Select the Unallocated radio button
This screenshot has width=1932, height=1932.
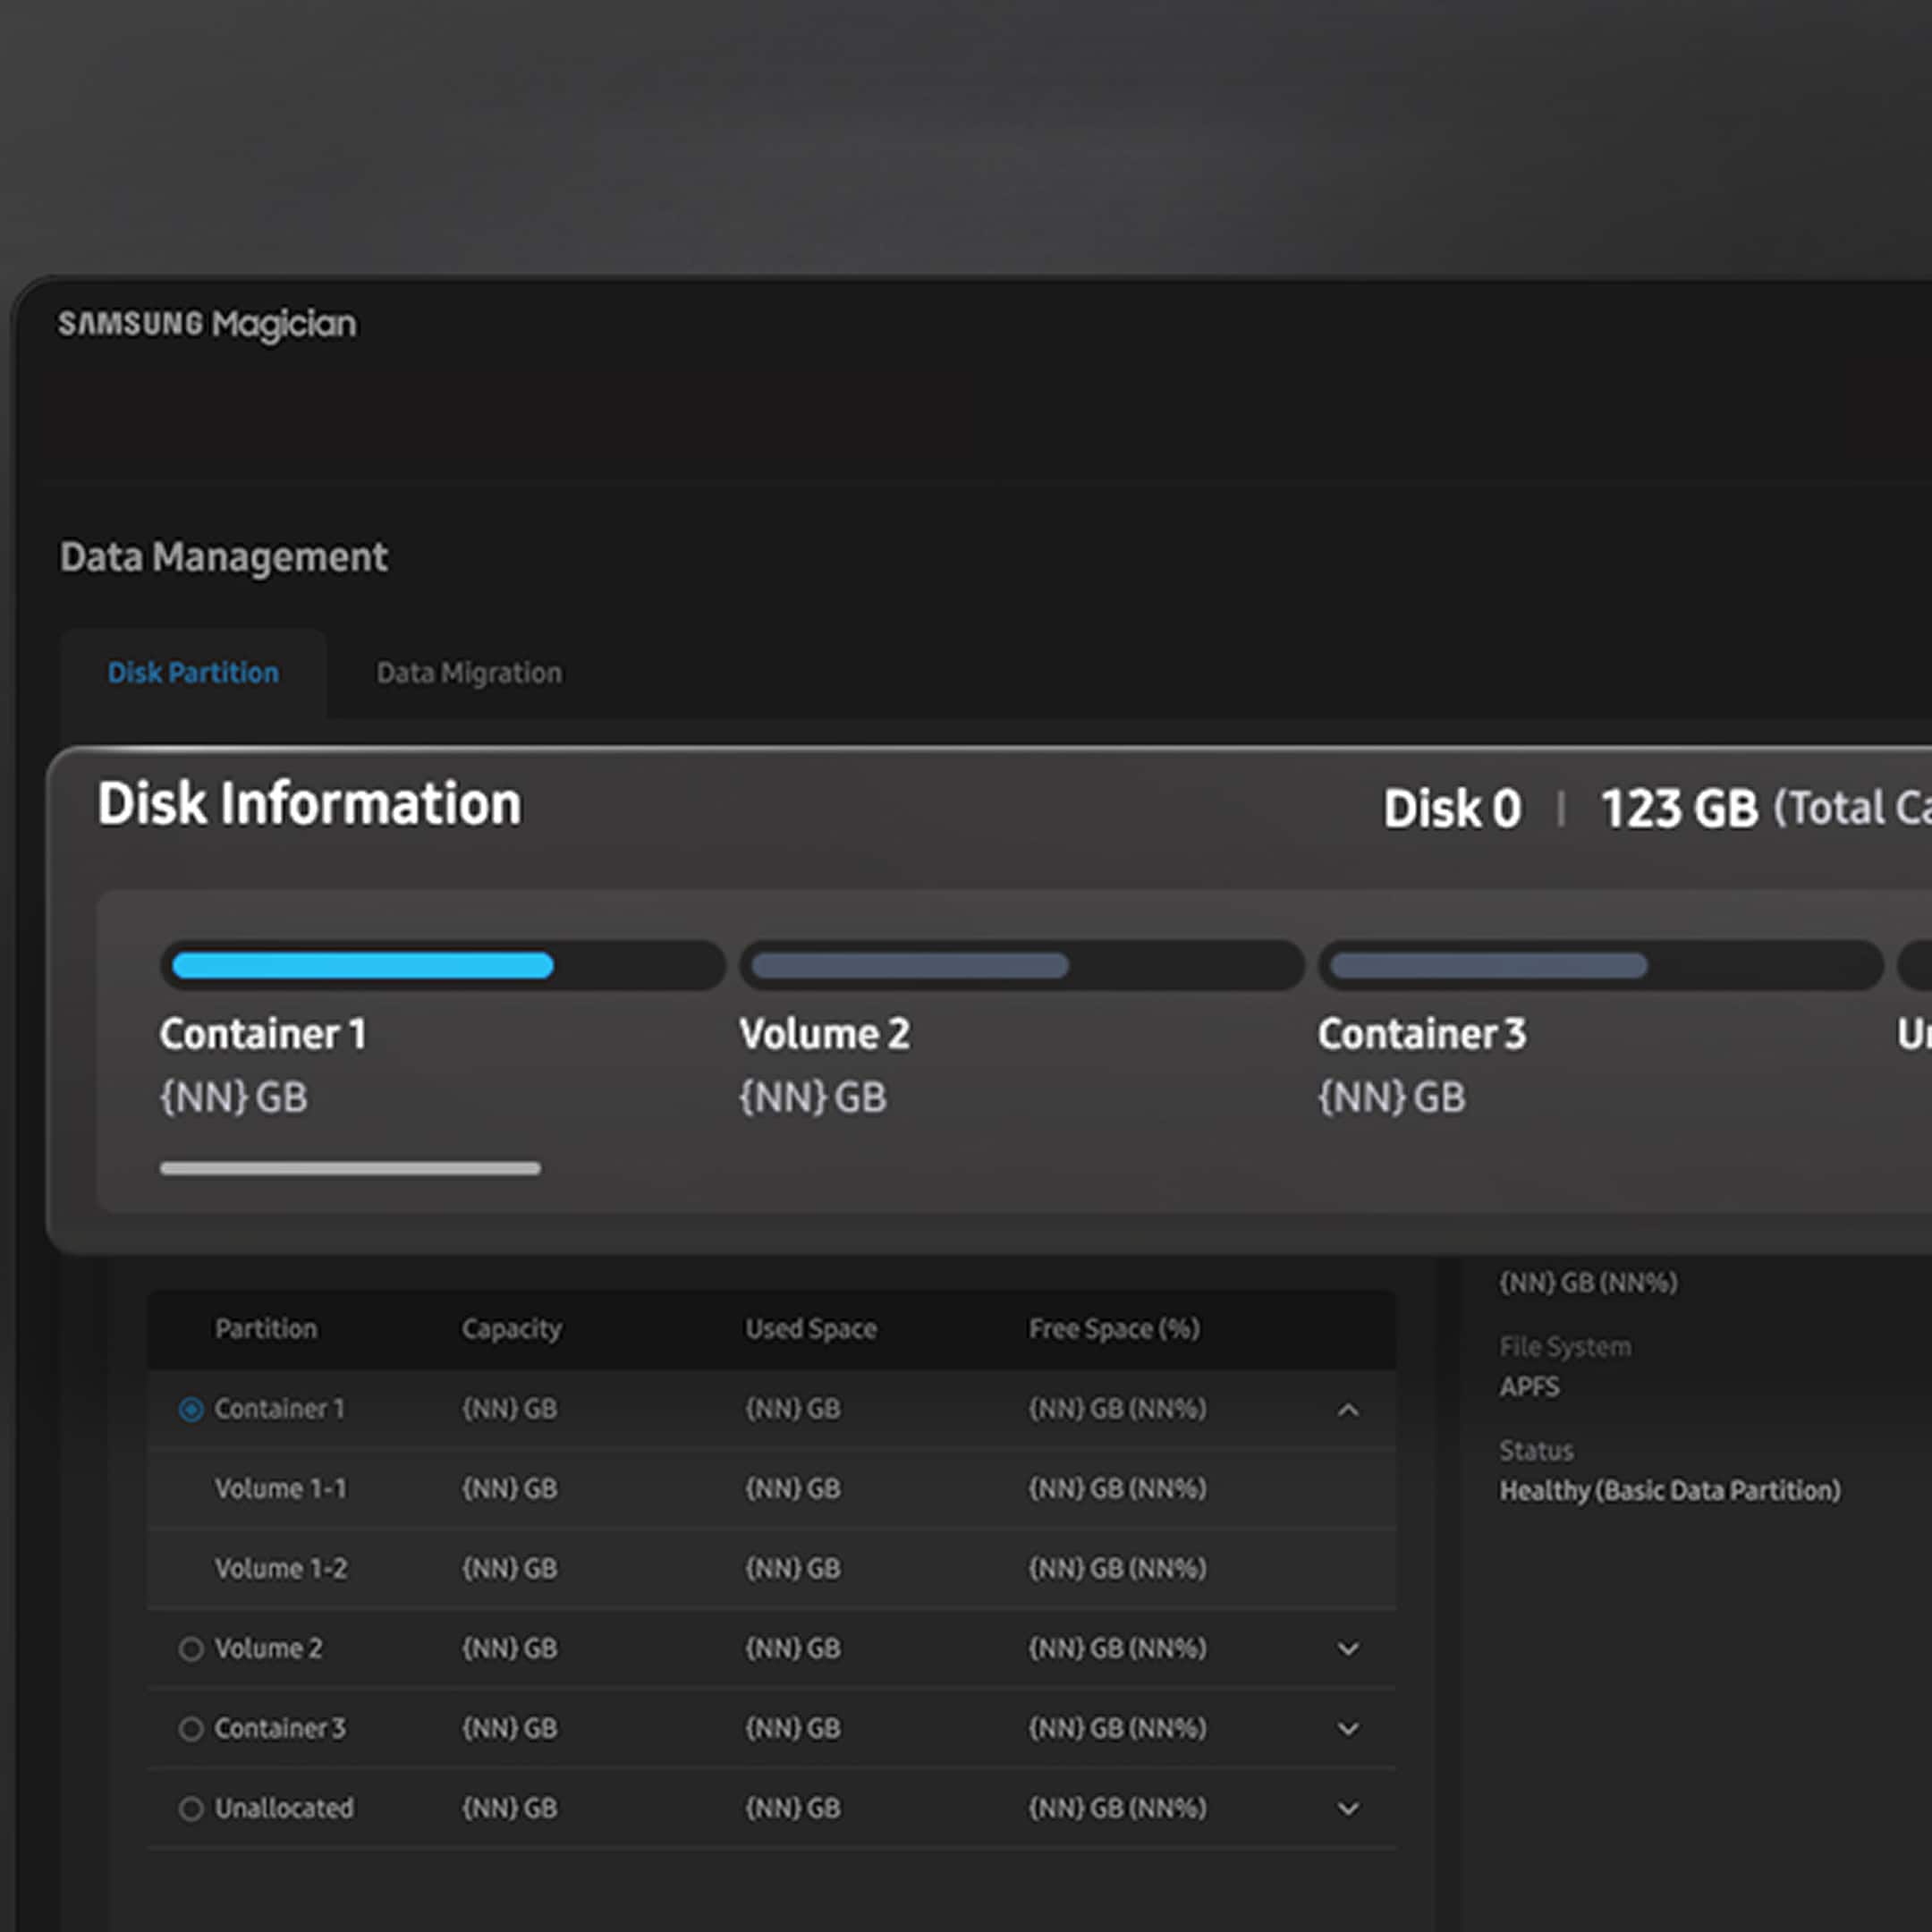[x=191, y=1808]
